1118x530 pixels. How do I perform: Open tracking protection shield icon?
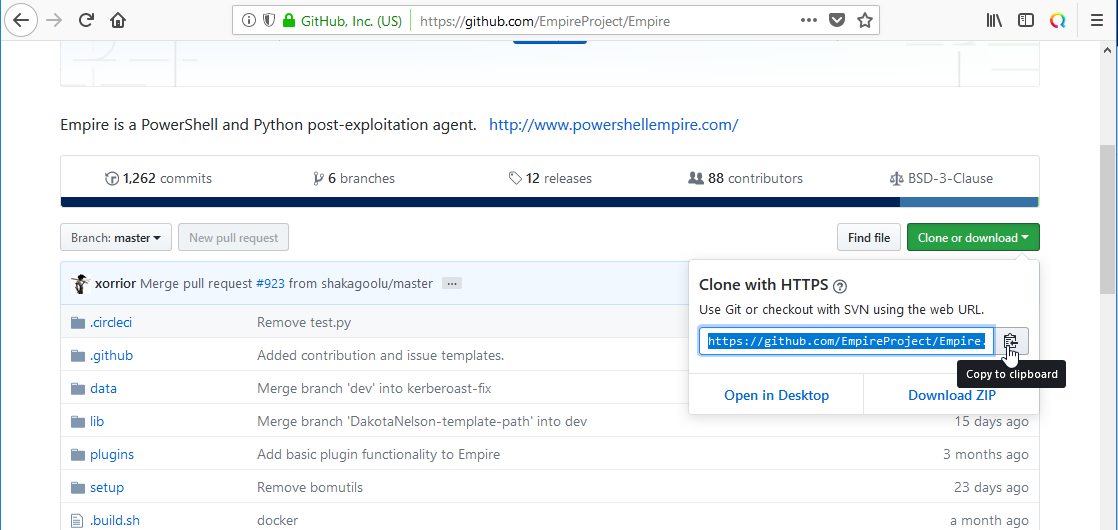pos(269,21)
